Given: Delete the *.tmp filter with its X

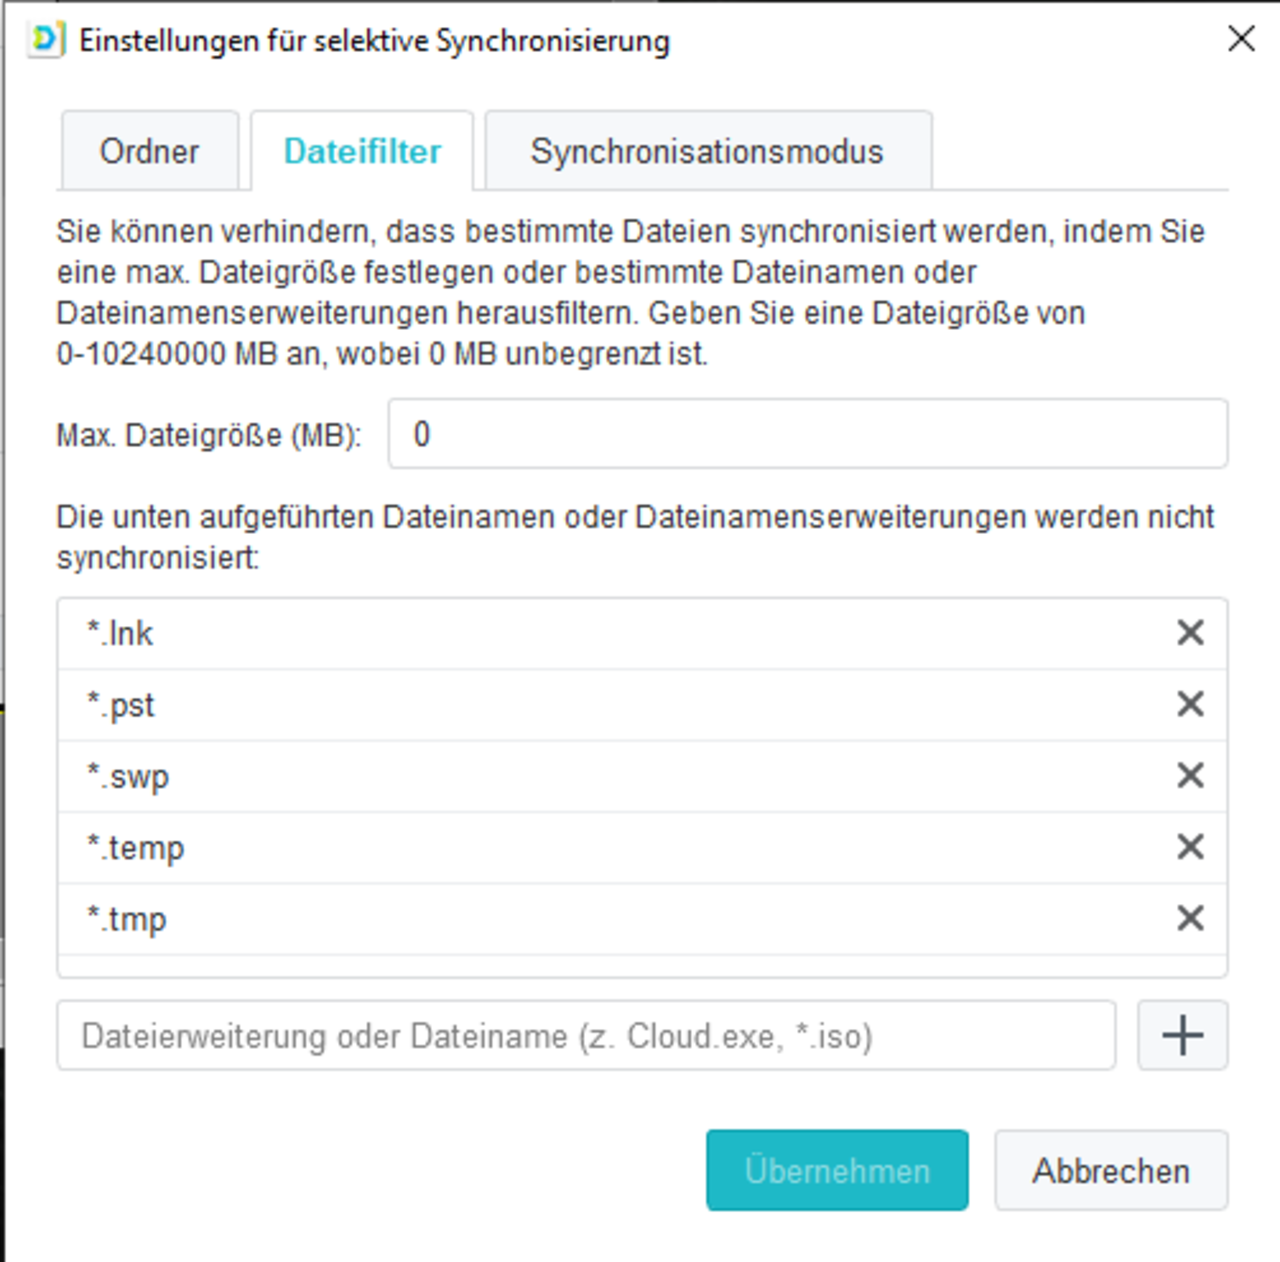Looking at the screenshot, I should point(1190,918).
